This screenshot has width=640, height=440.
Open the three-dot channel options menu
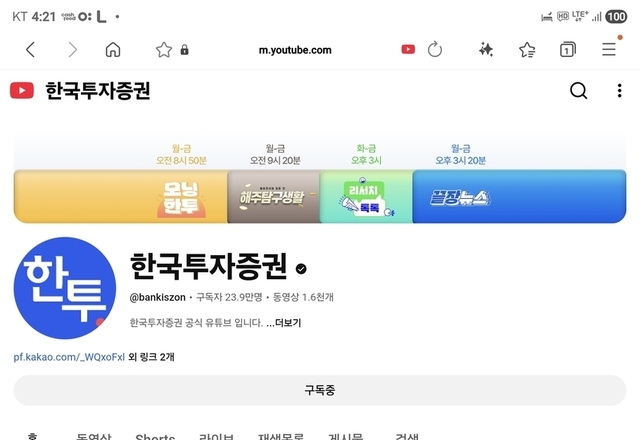pos(620,90)
